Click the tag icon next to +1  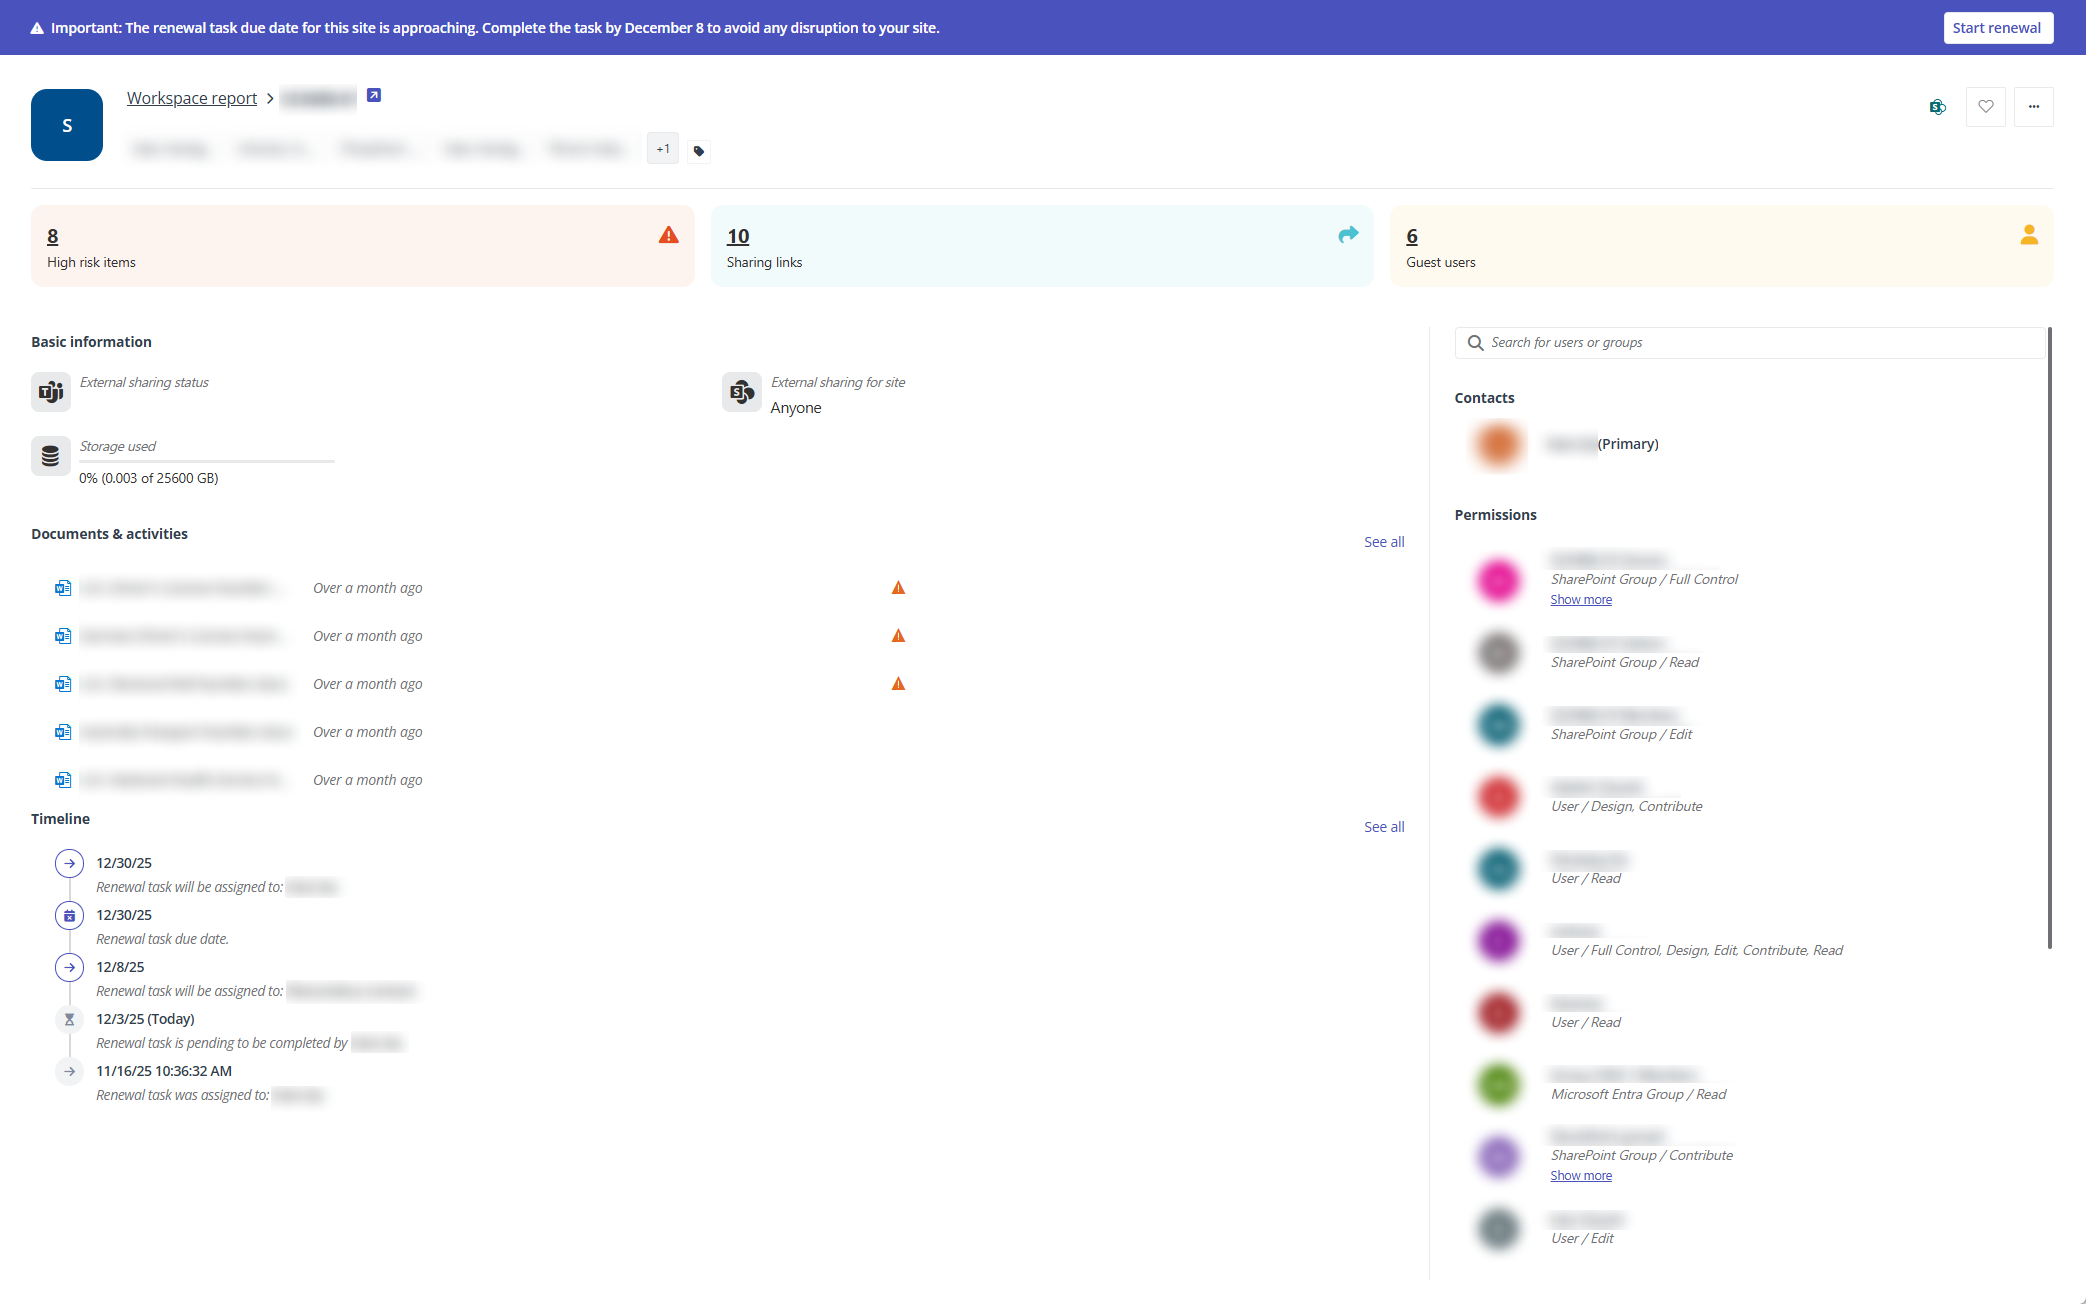click(x=699, y=151)
